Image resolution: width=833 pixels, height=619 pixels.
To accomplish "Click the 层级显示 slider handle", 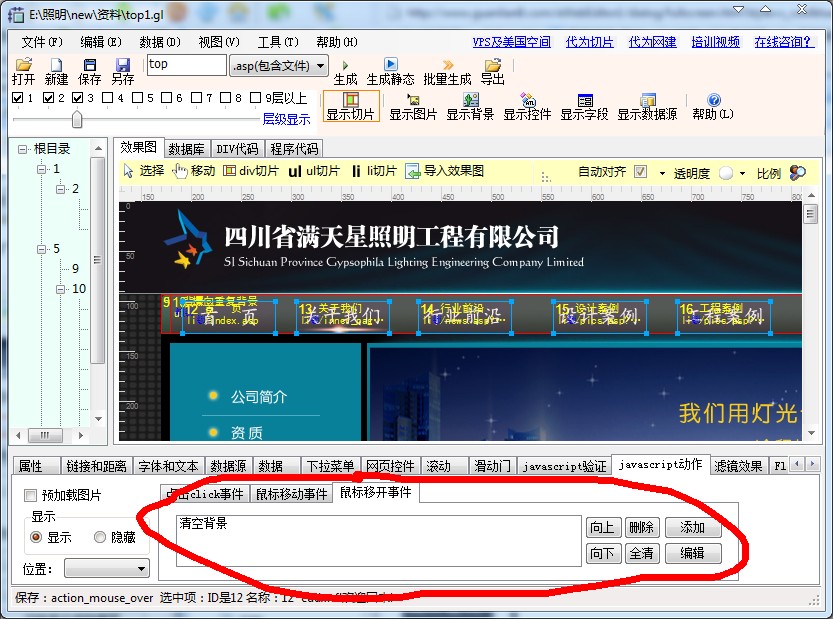I will [x=77, y=119].
